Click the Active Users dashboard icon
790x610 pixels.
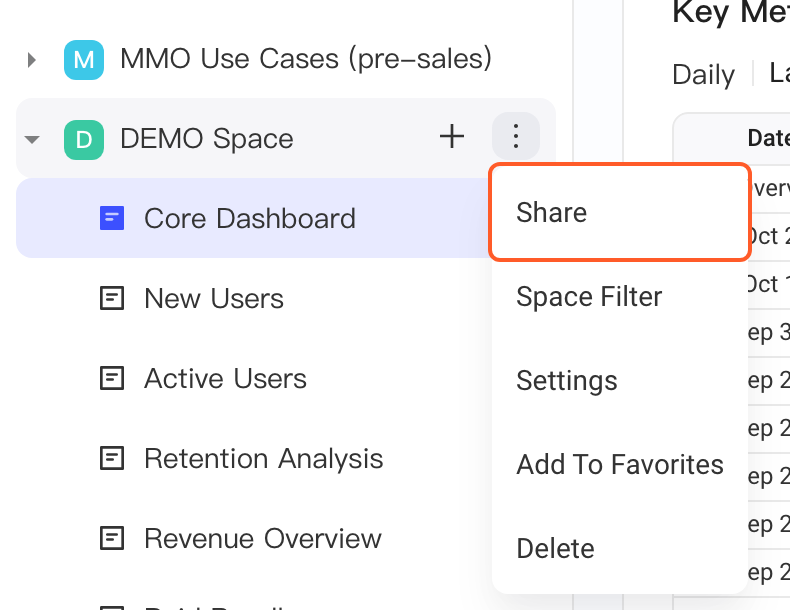(112, 378)
